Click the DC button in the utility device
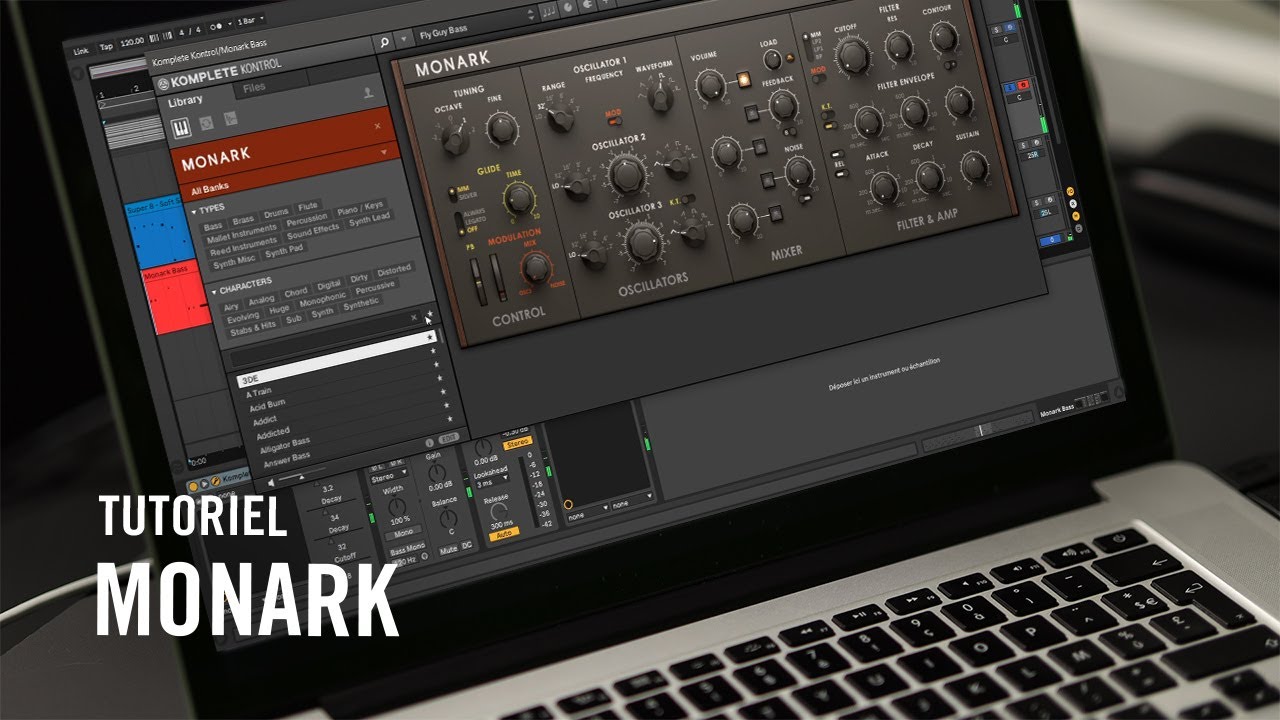 (467, 545)
